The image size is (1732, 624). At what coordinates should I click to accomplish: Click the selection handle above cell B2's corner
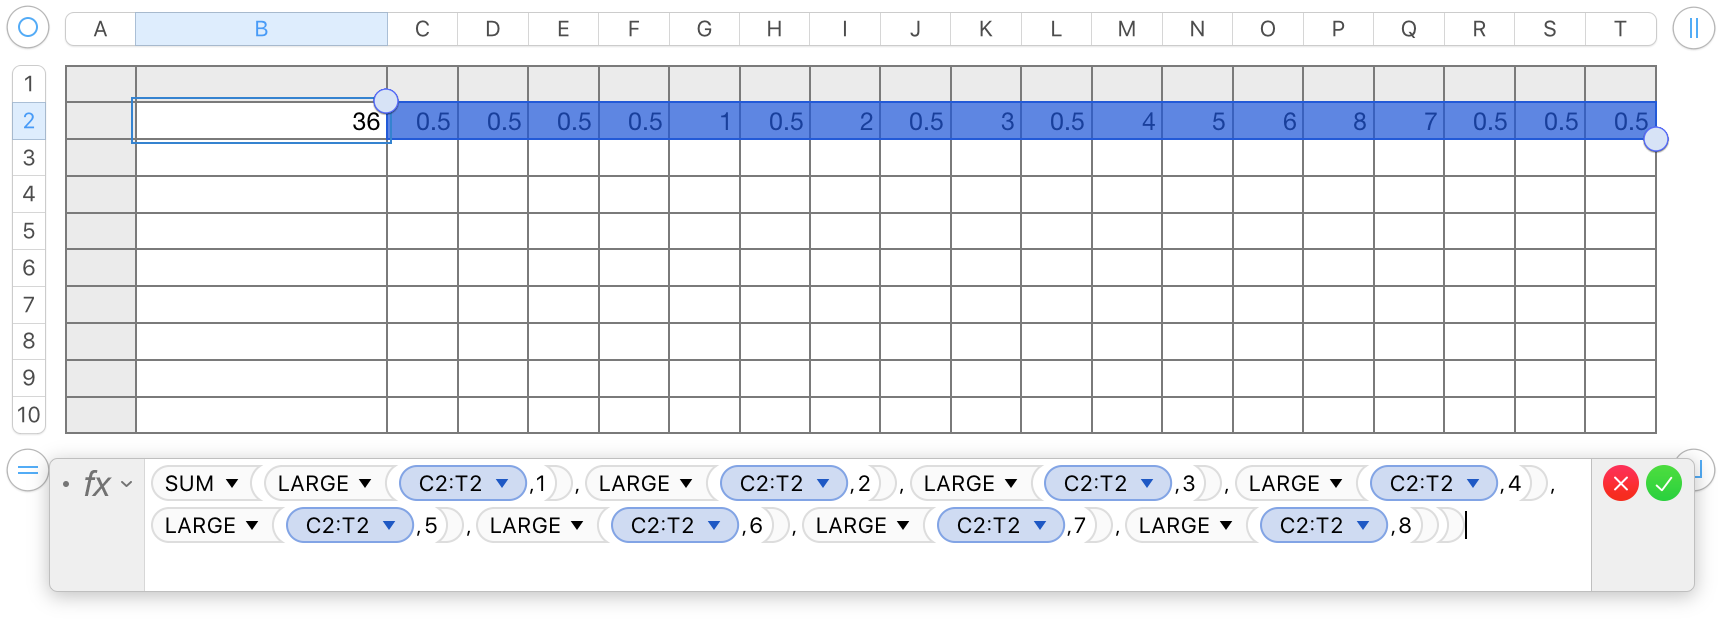pyautogui.click(x=386, y=101)
